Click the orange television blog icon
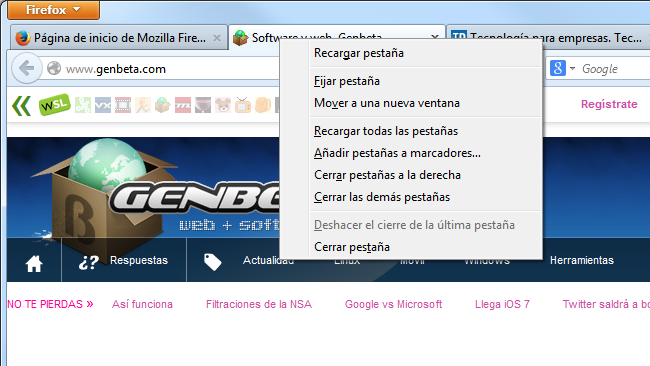The height and width of the screenshot is (366, 650). (243, 105)
